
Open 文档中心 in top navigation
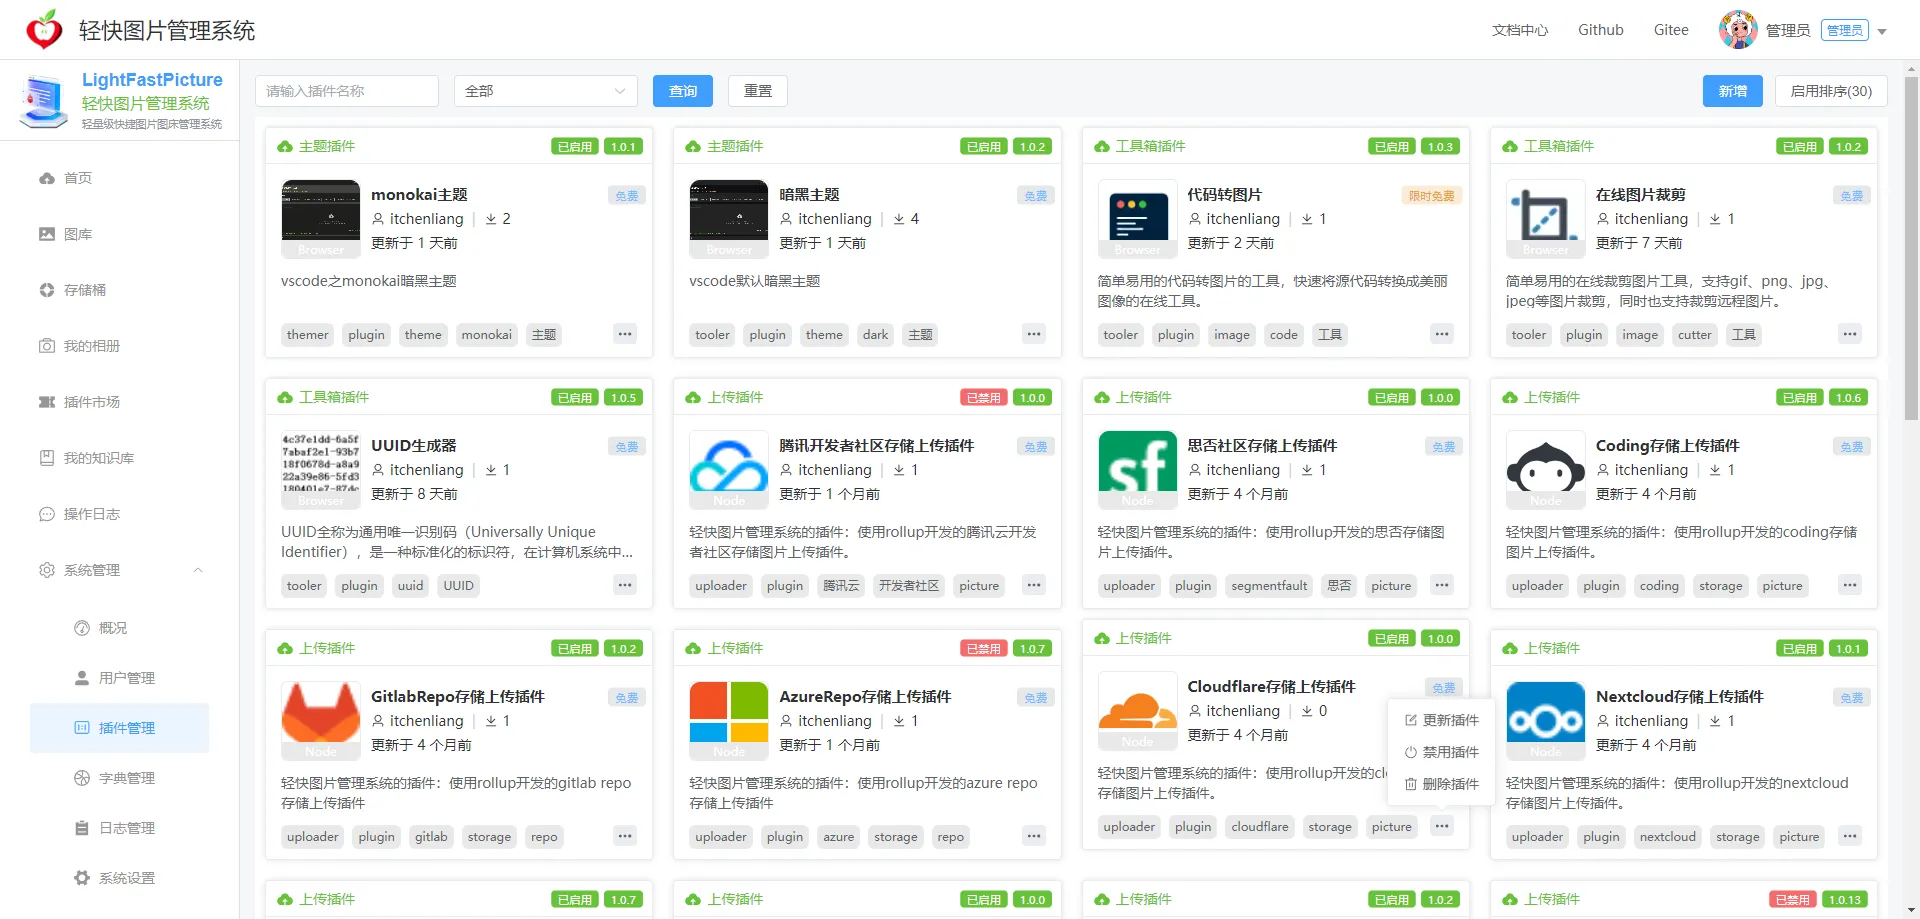[1520, 30]
